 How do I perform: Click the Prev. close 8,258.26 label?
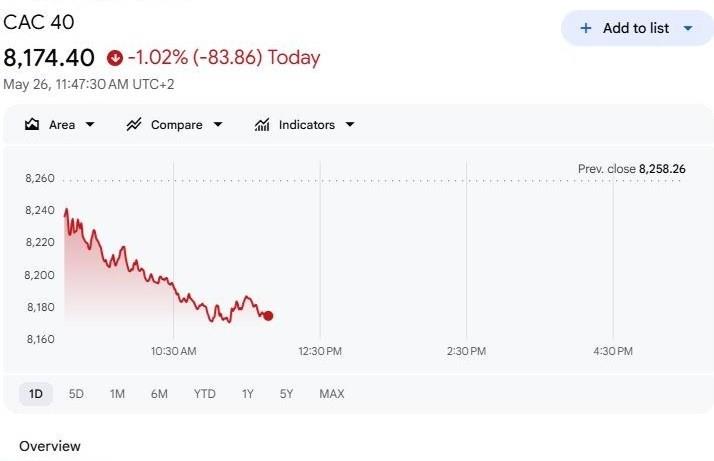click(x=631, y=169)
